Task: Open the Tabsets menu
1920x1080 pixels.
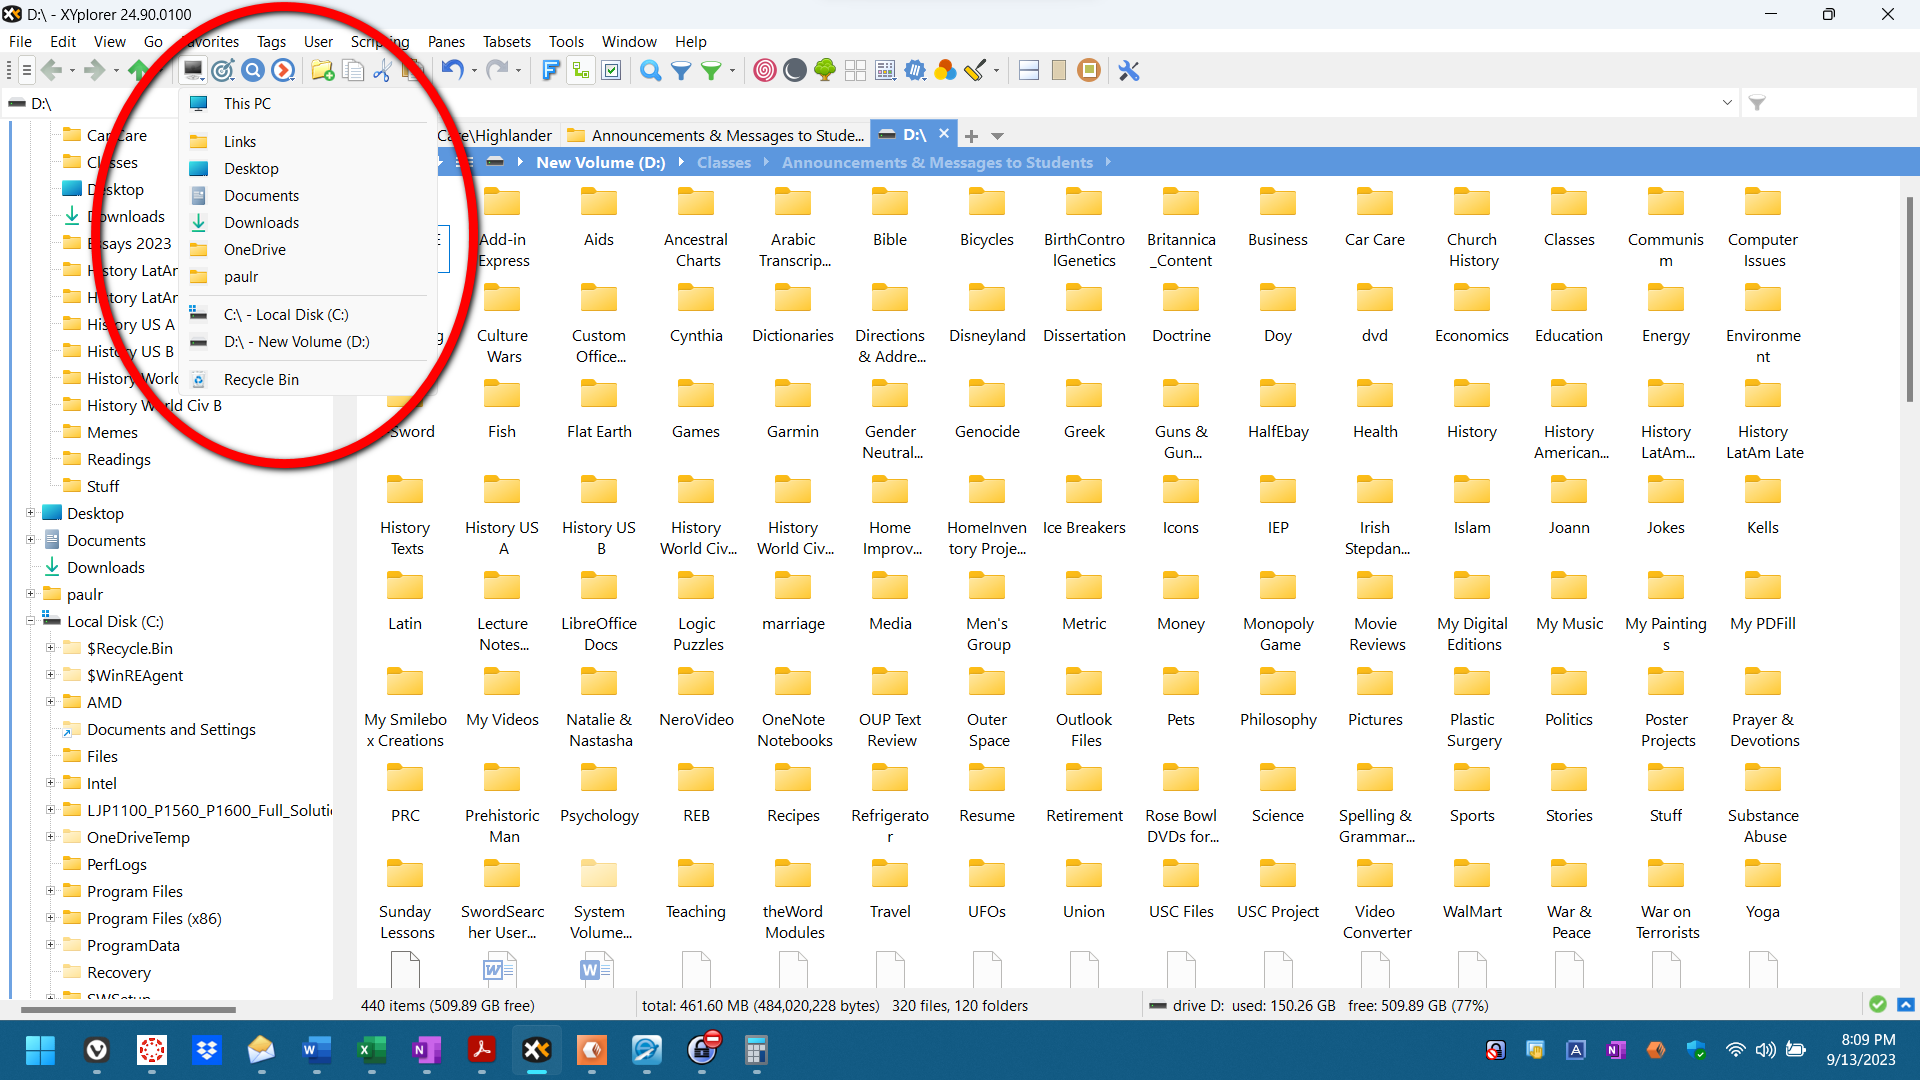Action: [x=506, y=41]
